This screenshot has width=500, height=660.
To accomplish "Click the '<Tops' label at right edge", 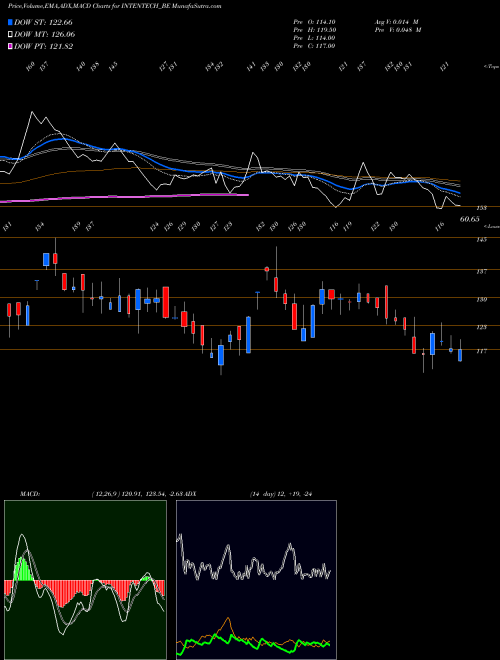I will click(491, 67).
